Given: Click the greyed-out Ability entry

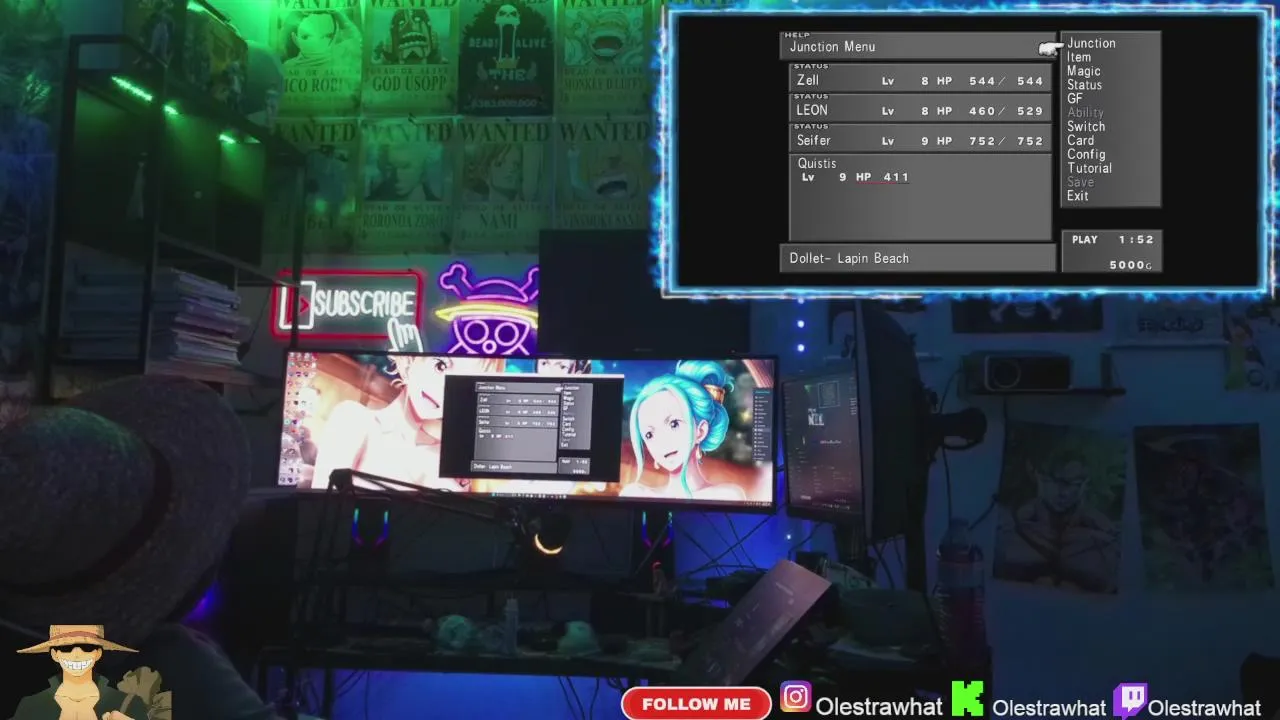Looking at the screenshot, I should pyautogui.click(x=1085, y=113).
